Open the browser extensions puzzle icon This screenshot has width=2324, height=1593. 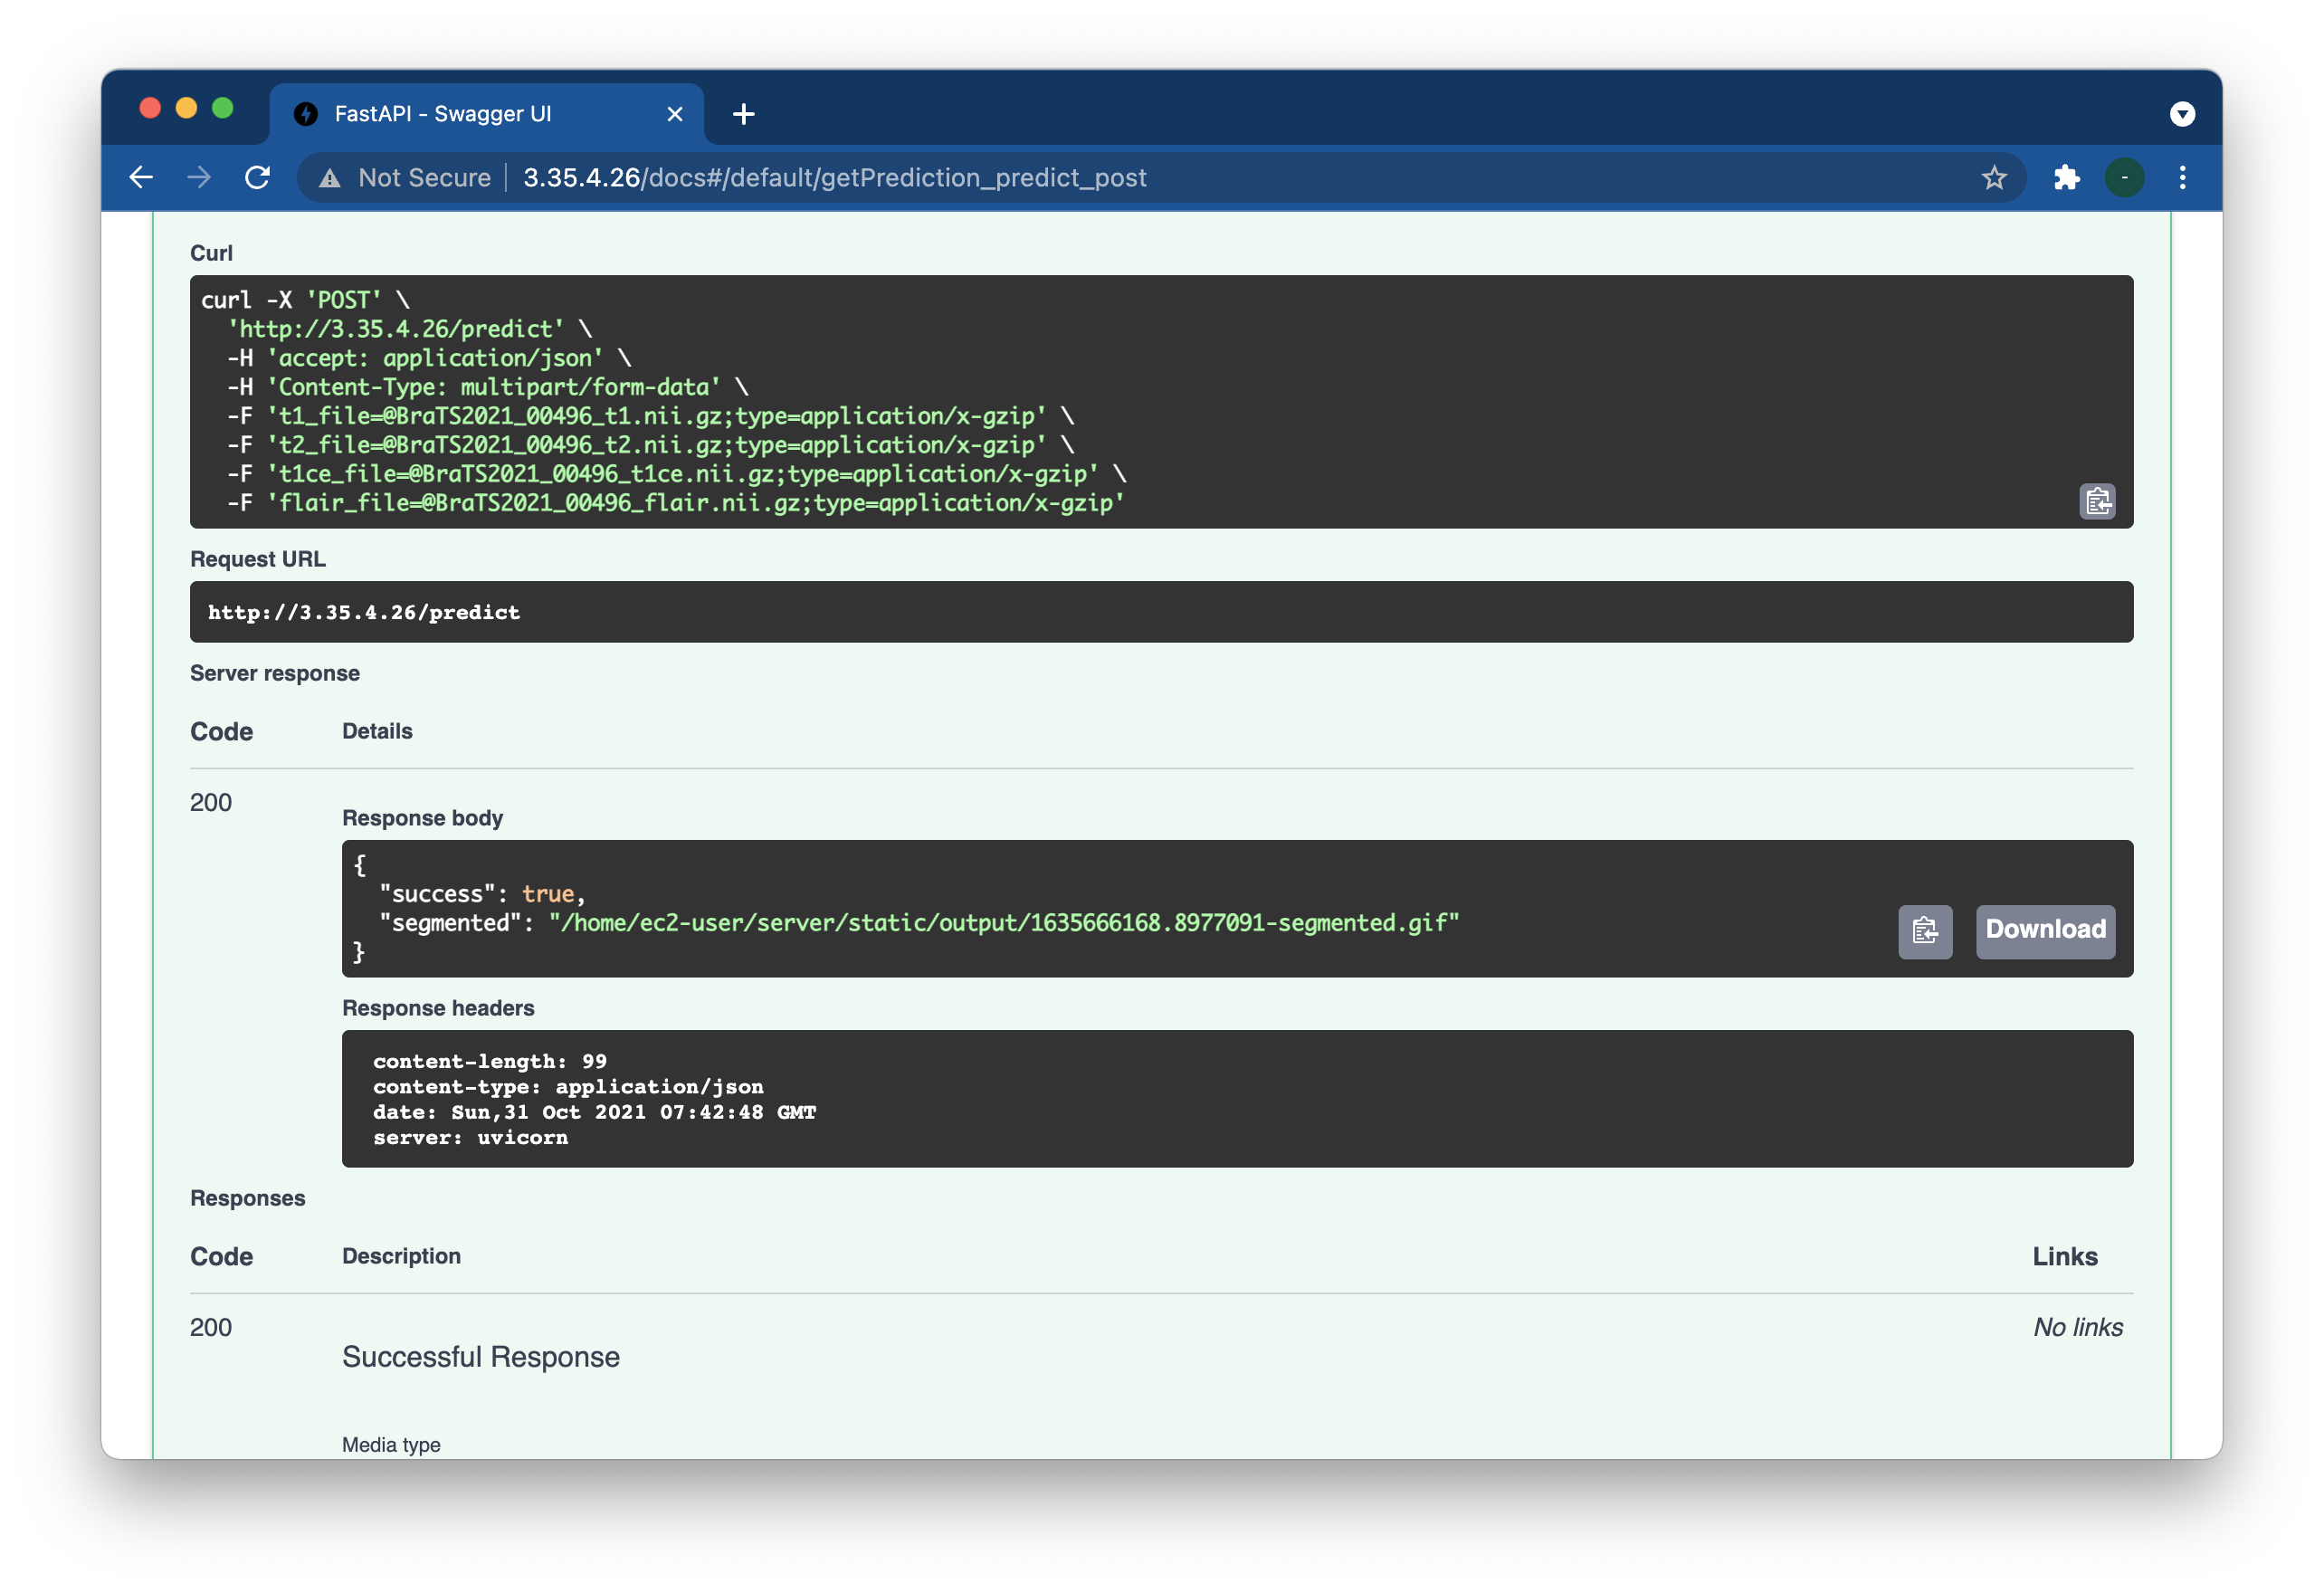[x=2066, y=178]
